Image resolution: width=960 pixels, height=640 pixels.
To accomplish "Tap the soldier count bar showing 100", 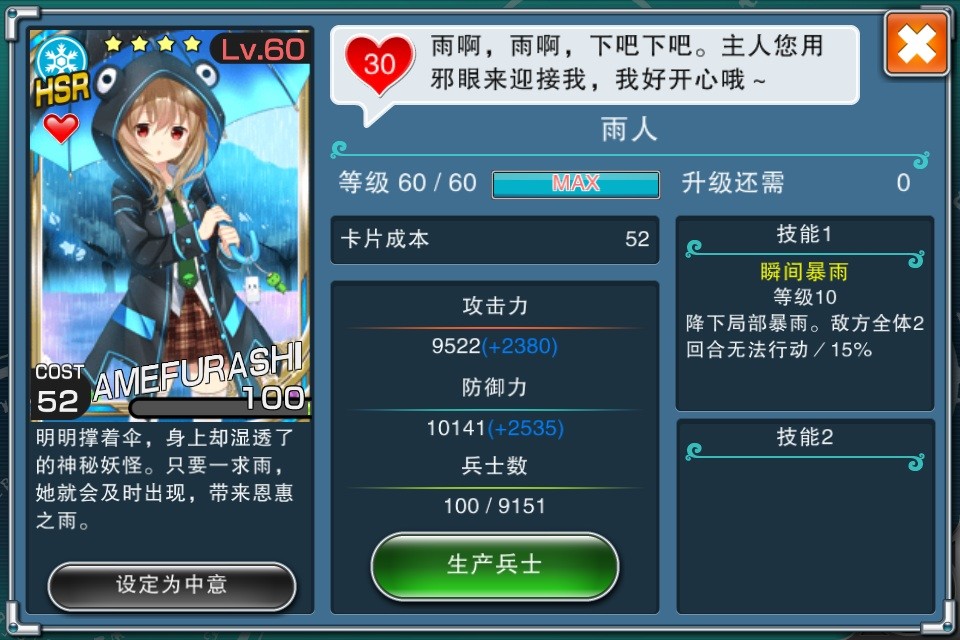I will click(219, 407).
